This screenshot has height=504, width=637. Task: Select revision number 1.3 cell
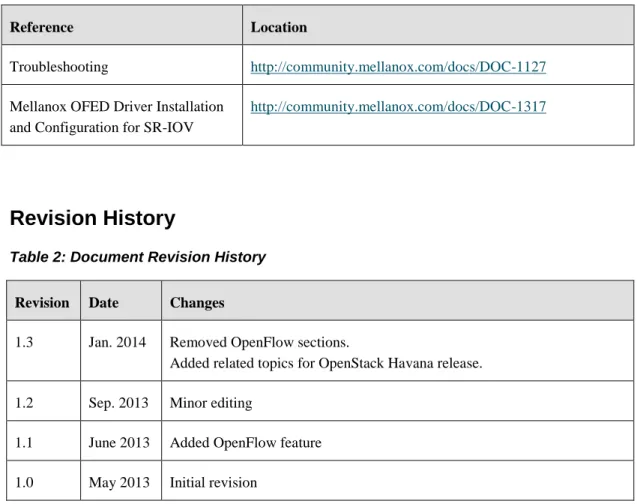click(x=43, y=351)
